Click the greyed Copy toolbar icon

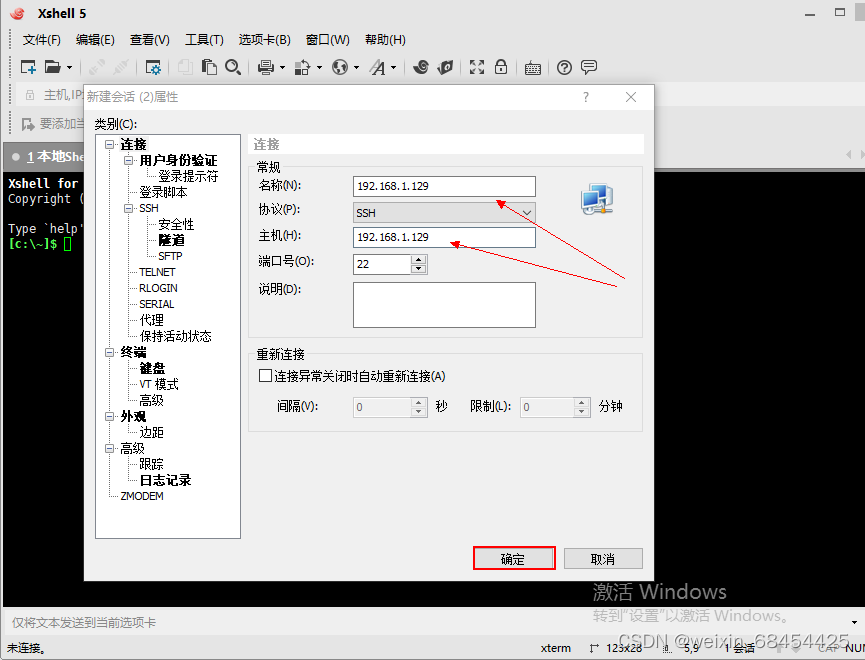coord(185,67)
